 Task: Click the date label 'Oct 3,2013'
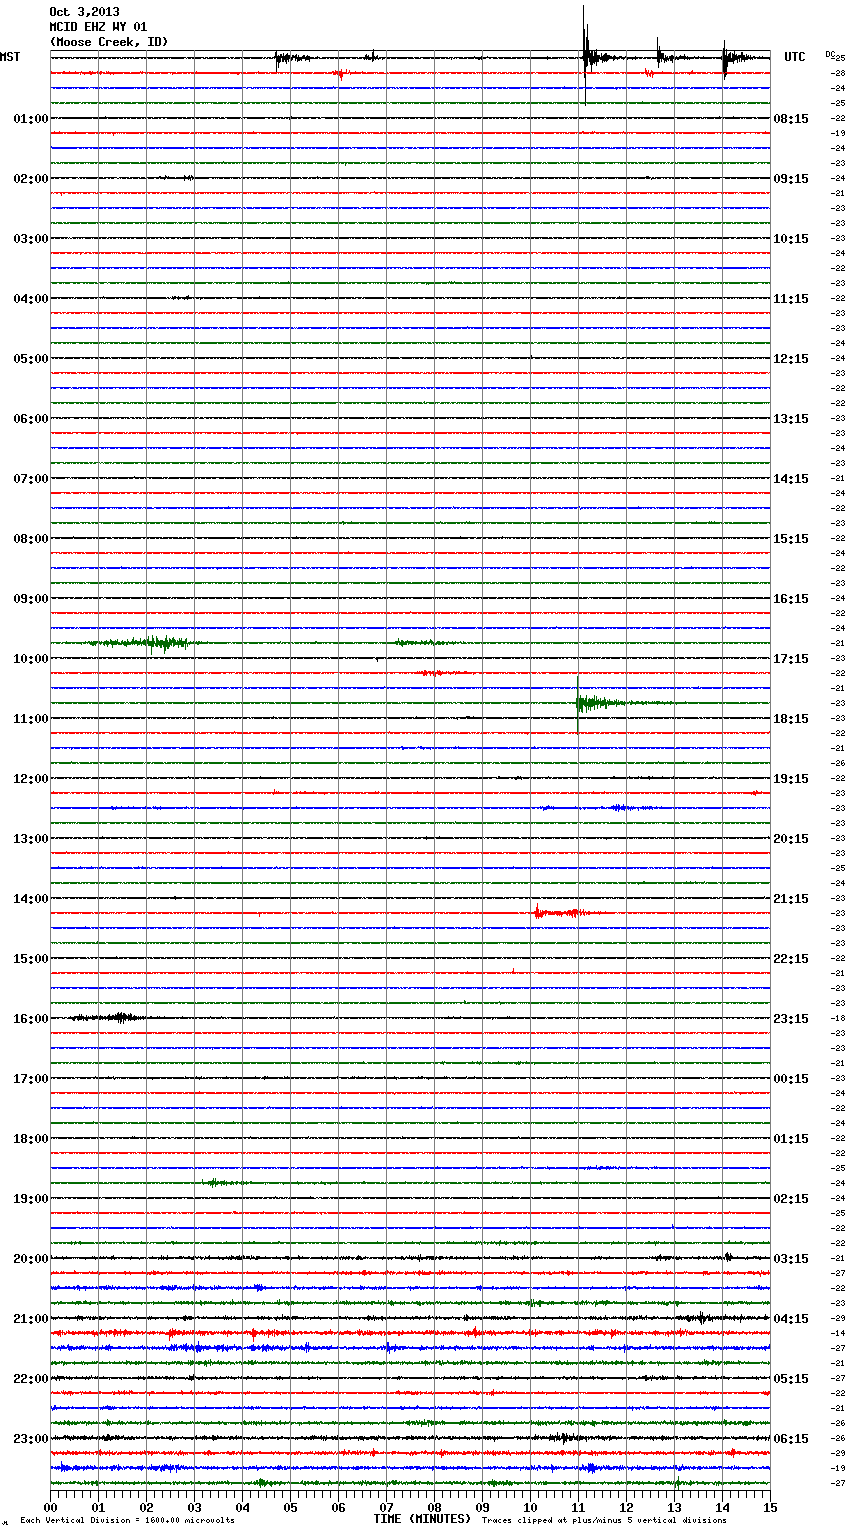point(84,12)
